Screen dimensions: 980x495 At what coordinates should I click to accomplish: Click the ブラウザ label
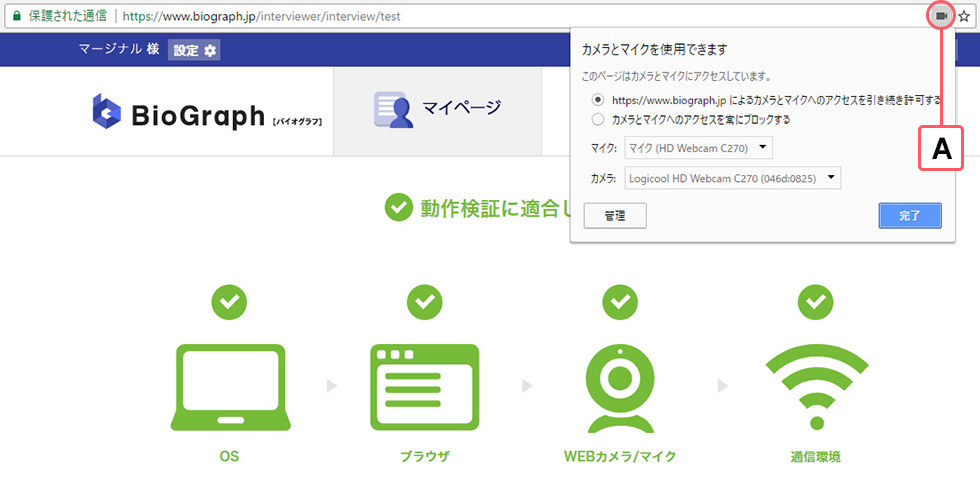click(425, 456)
